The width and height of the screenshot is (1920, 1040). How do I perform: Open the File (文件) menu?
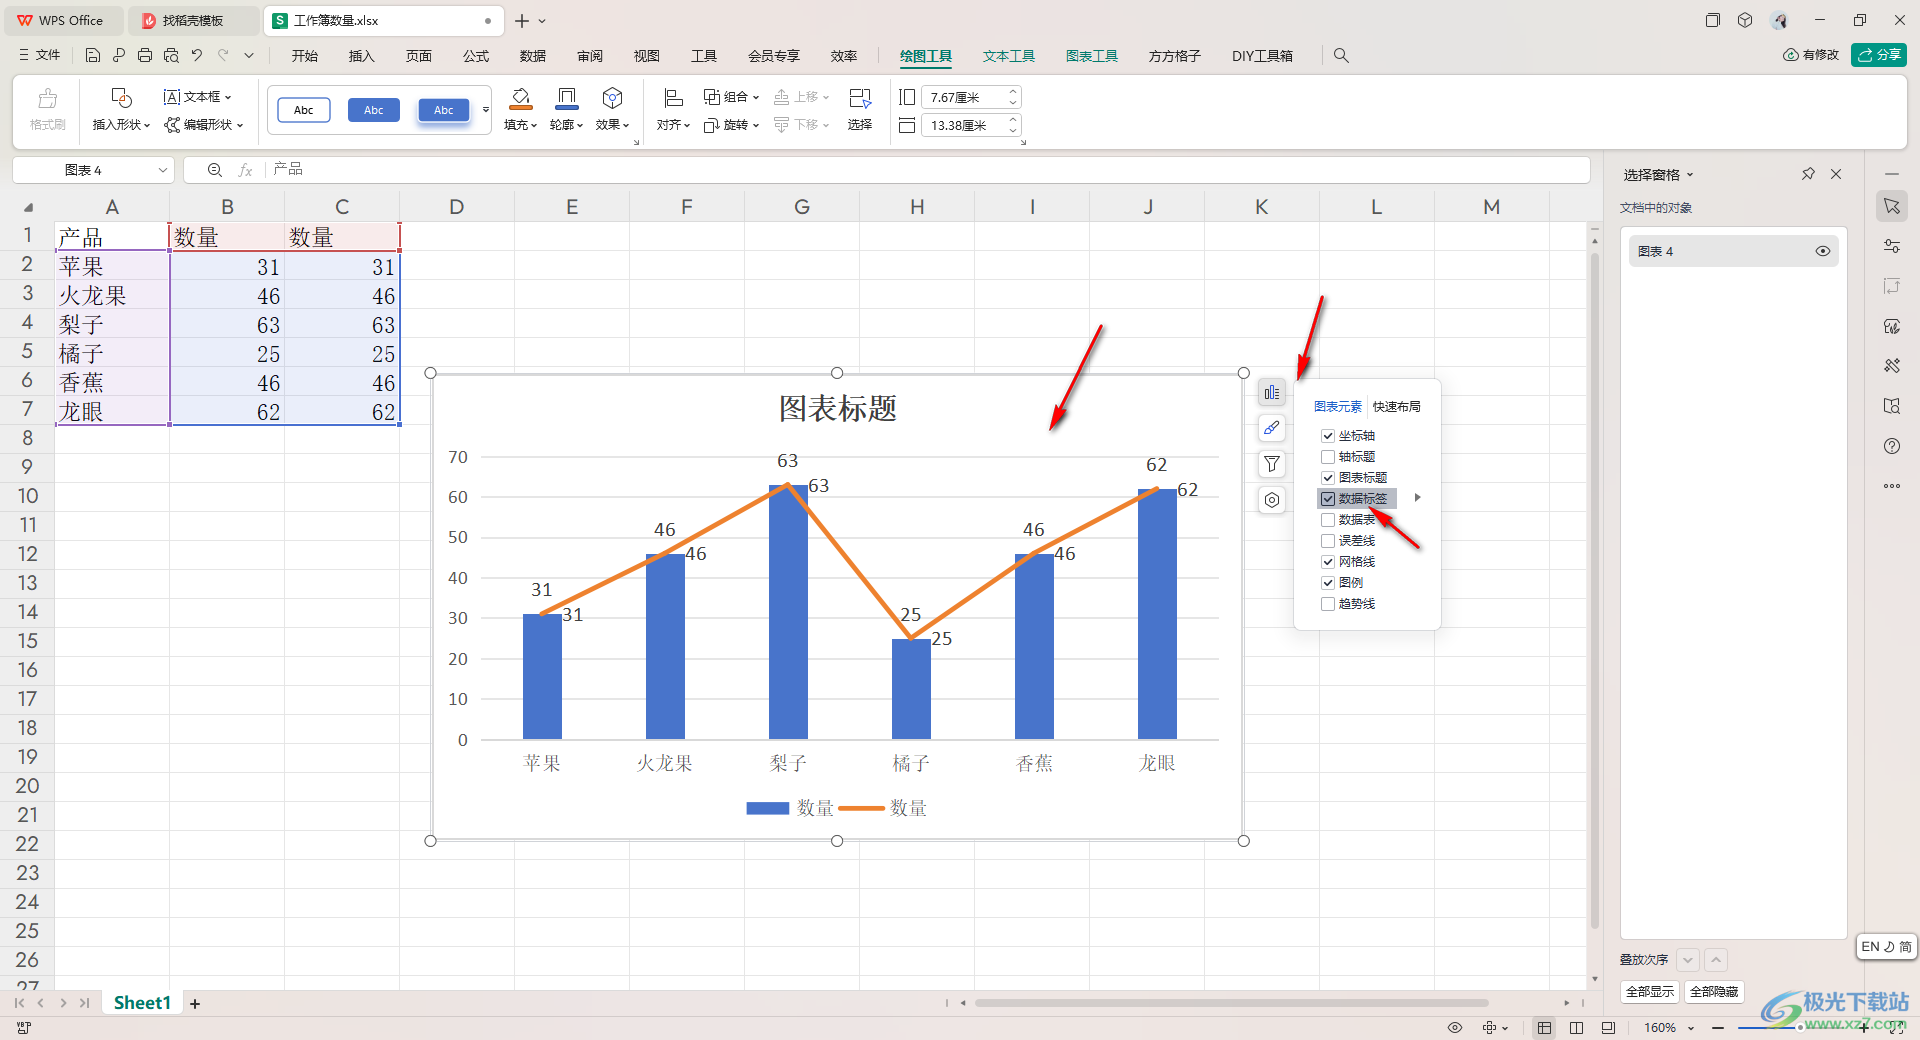pos(40,56)
